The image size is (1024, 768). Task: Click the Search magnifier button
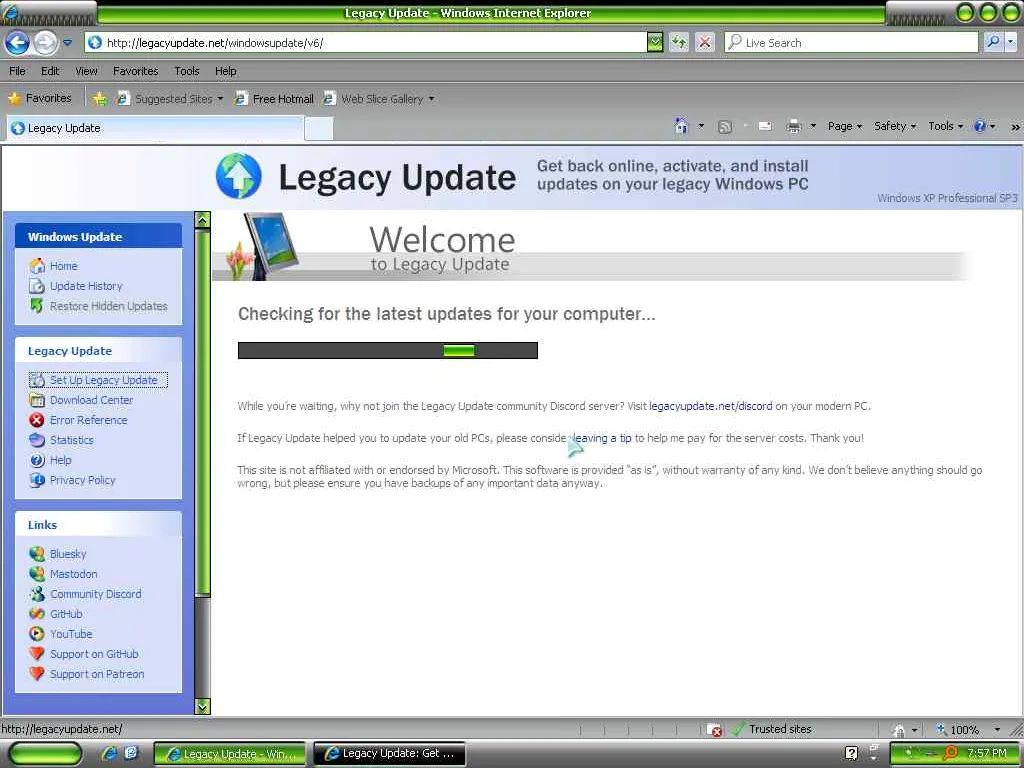click(993, 42)
